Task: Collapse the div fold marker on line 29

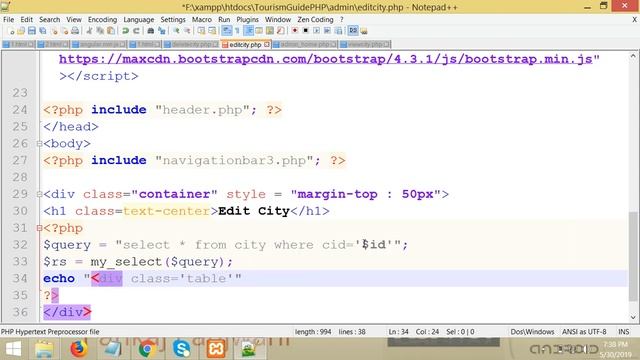Action: tap(39, 194)
